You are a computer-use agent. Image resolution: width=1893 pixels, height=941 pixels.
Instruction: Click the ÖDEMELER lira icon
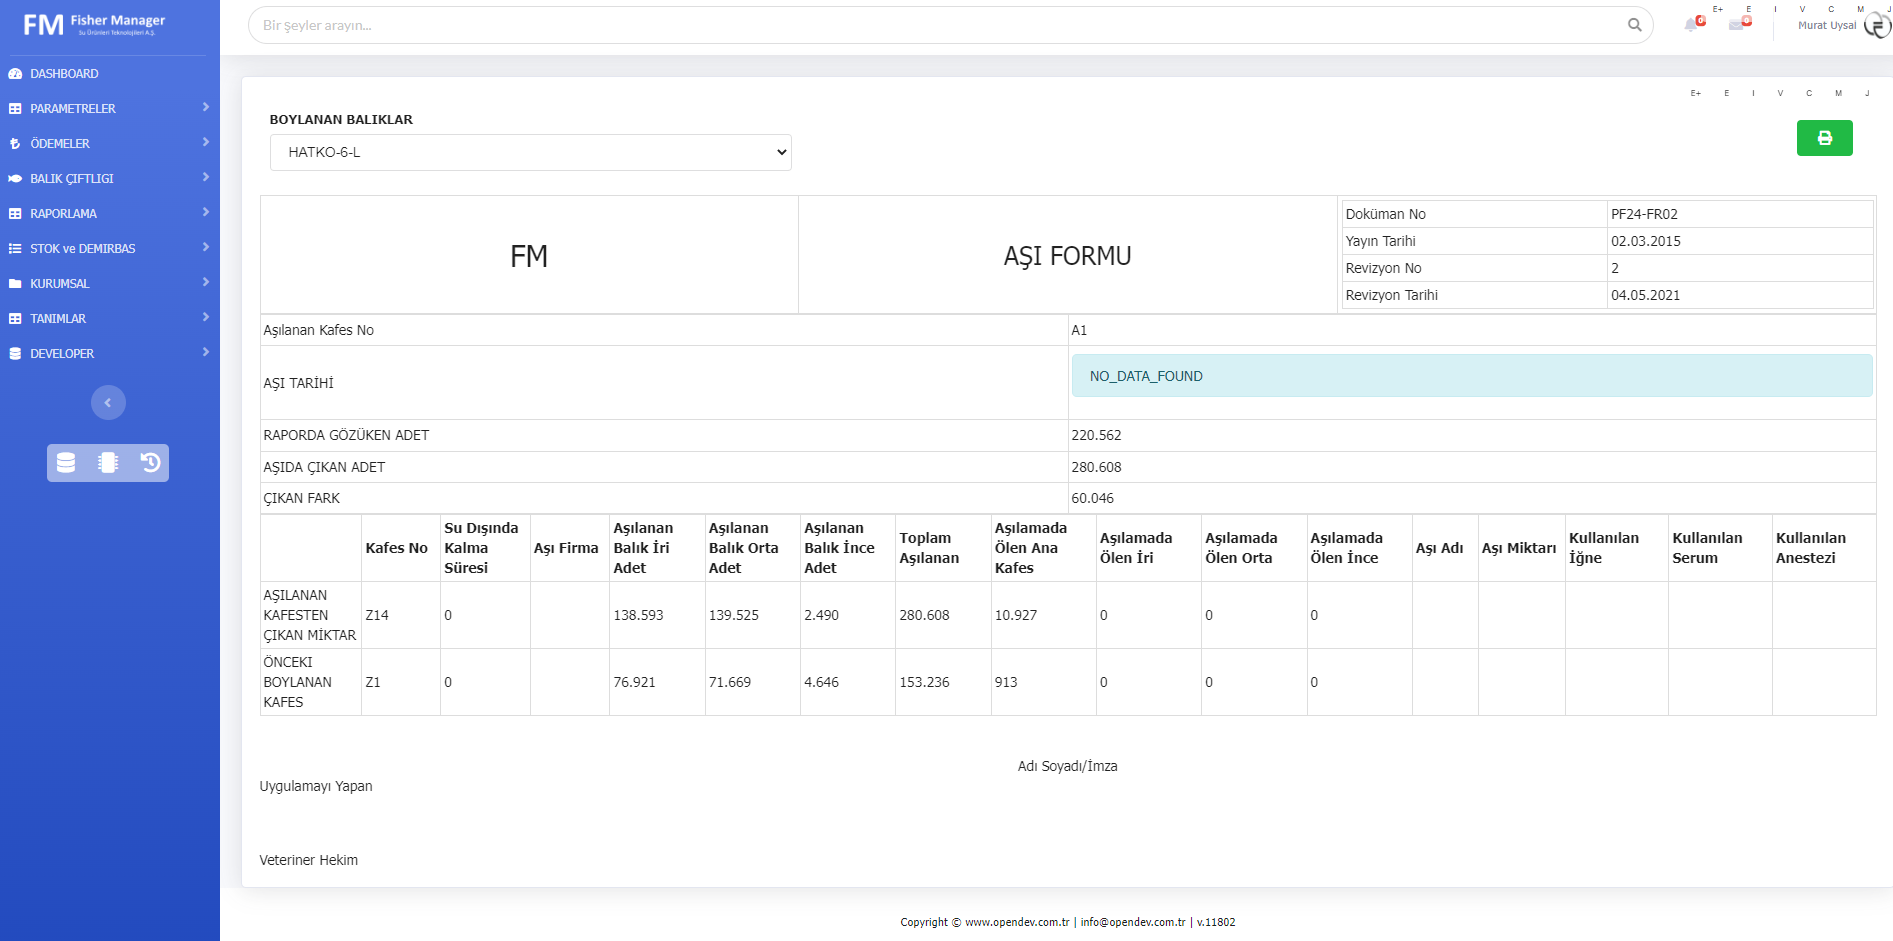click(x=15, y=144)
